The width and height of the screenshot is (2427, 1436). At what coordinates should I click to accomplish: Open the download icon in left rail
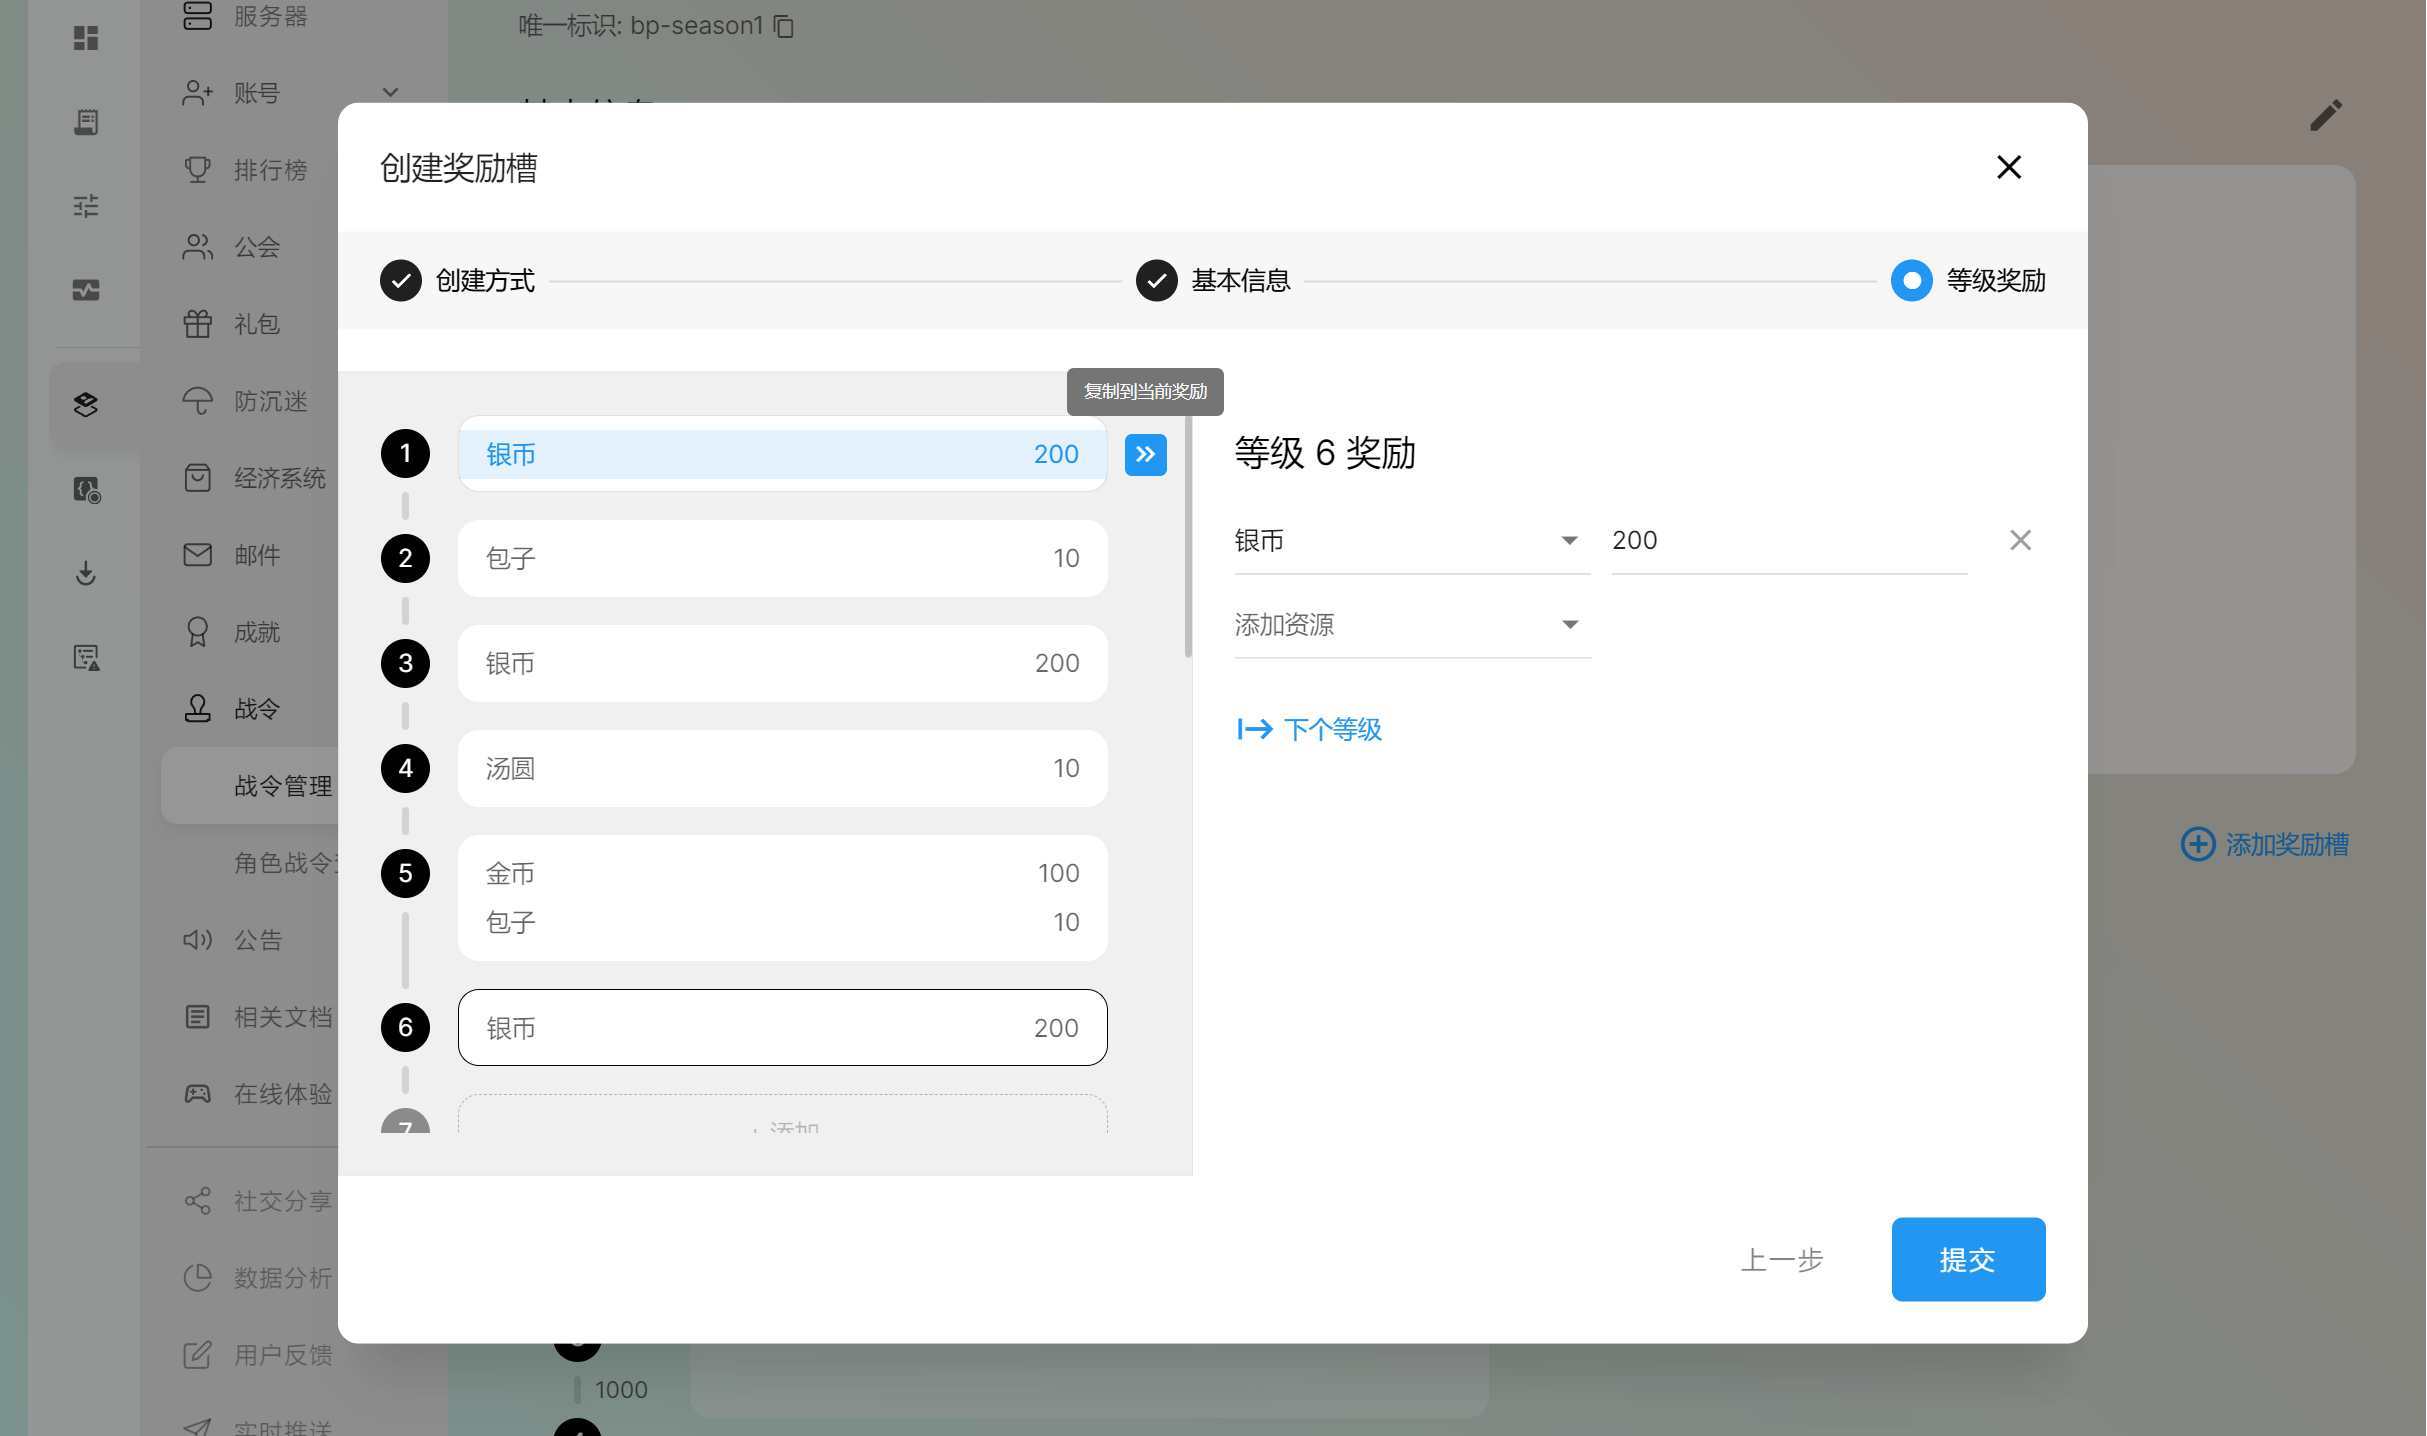86,573
